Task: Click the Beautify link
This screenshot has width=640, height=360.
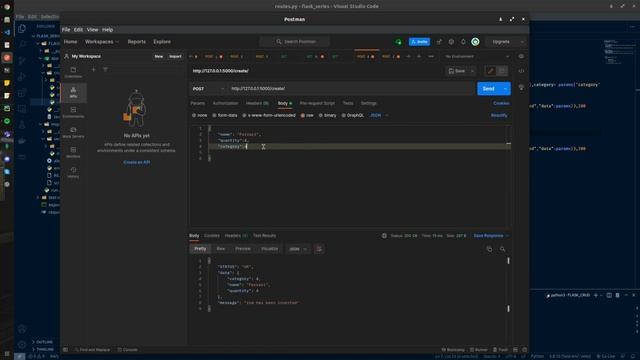Action: [499, 116]
